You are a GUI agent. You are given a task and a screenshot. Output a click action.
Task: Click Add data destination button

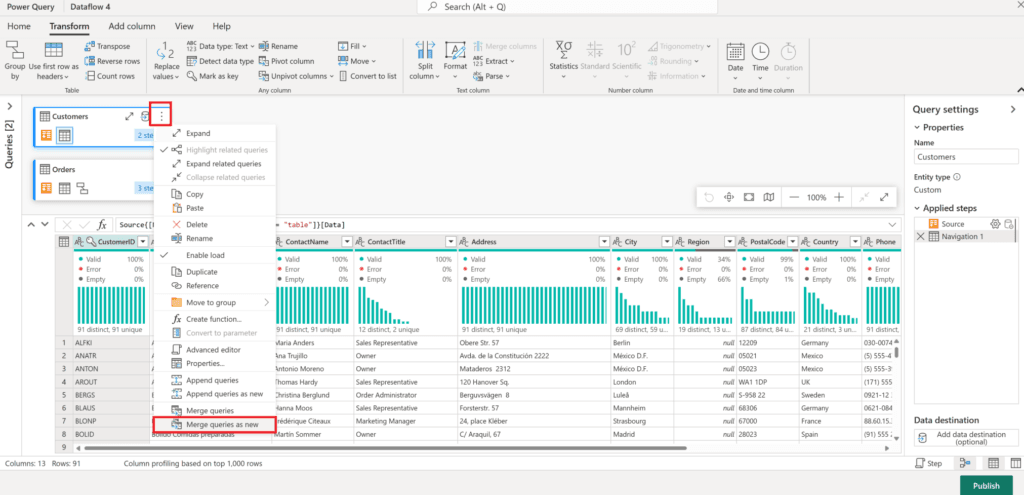967,438
